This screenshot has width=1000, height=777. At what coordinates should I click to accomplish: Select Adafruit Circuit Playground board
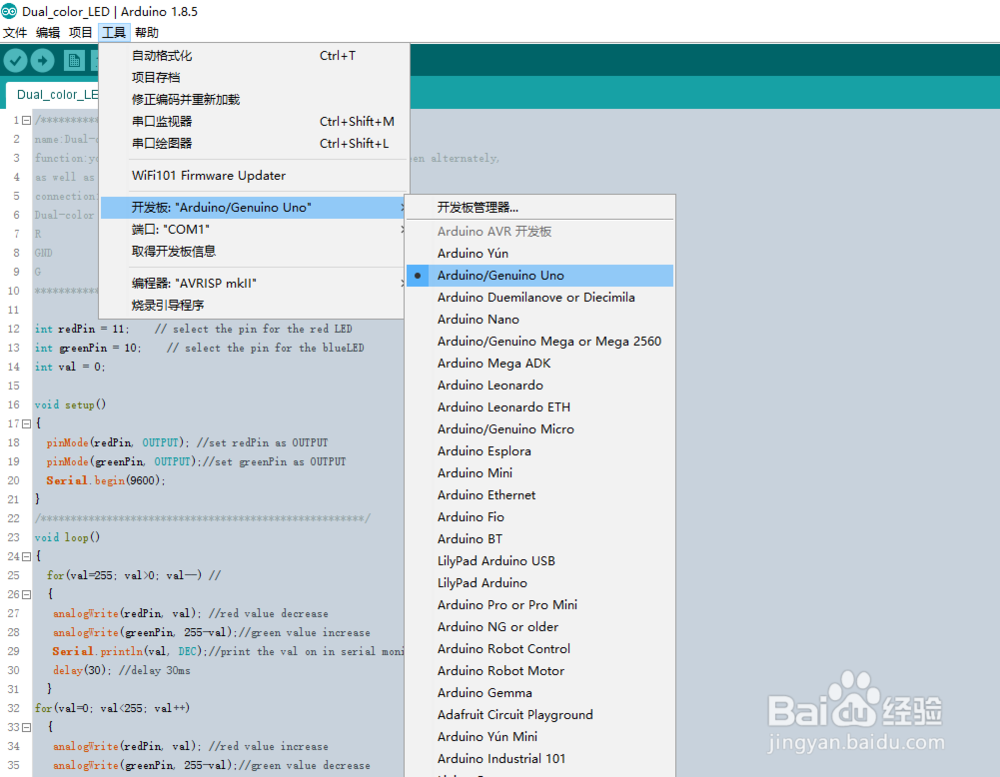click(540, 714)
